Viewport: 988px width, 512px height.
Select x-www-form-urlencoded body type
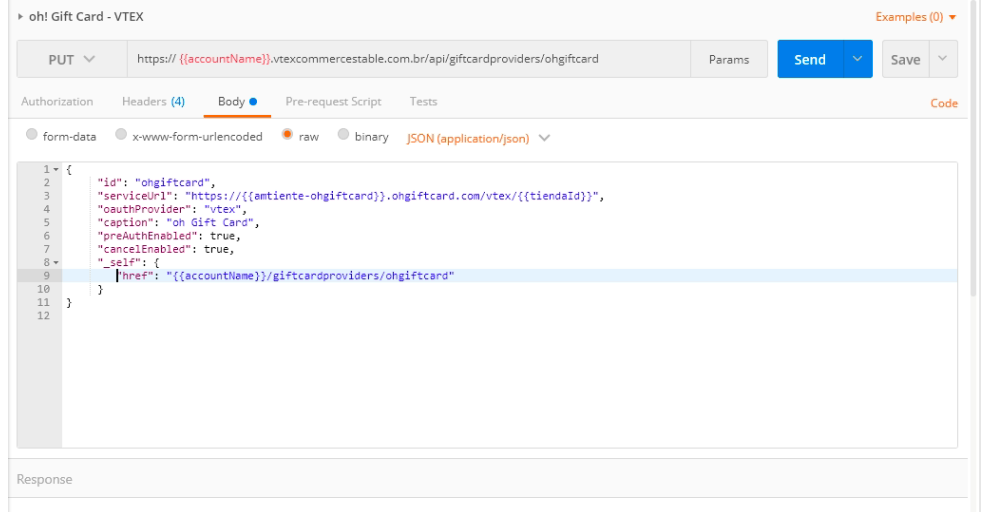pyautogui.click(x=121, y=136)
